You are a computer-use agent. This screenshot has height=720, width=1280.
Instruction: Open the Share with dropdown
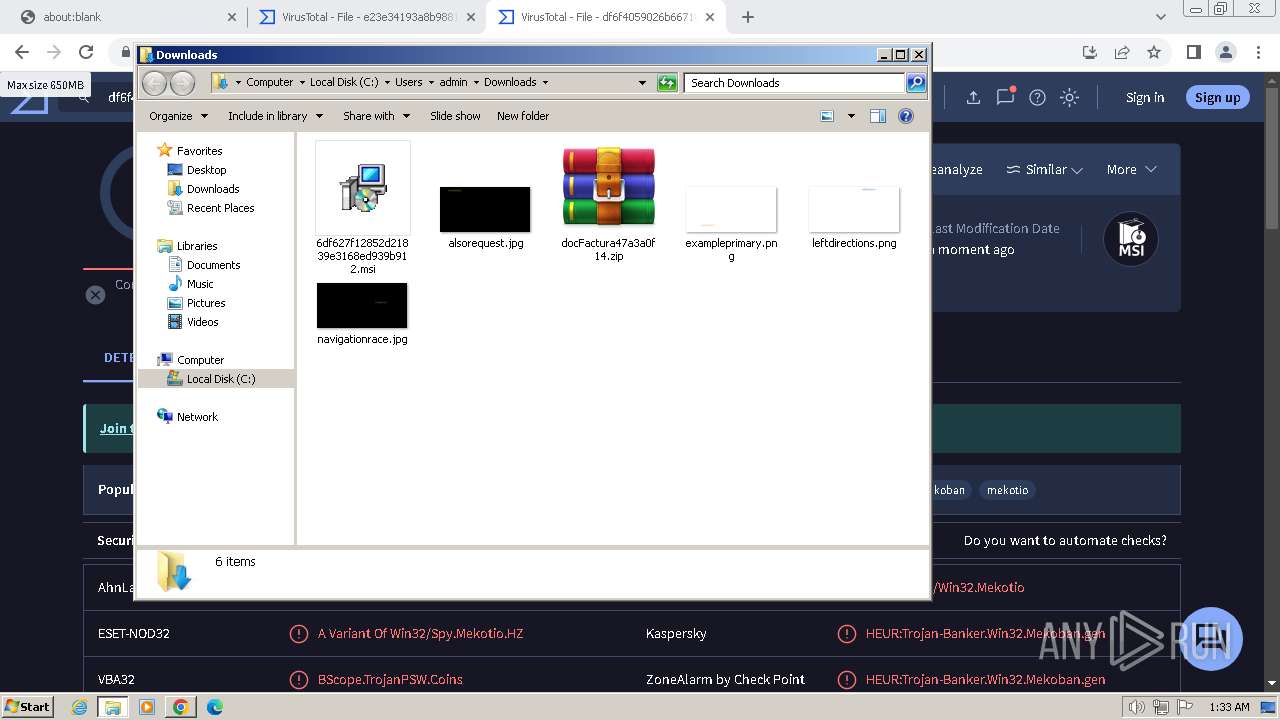coord(376,116)
